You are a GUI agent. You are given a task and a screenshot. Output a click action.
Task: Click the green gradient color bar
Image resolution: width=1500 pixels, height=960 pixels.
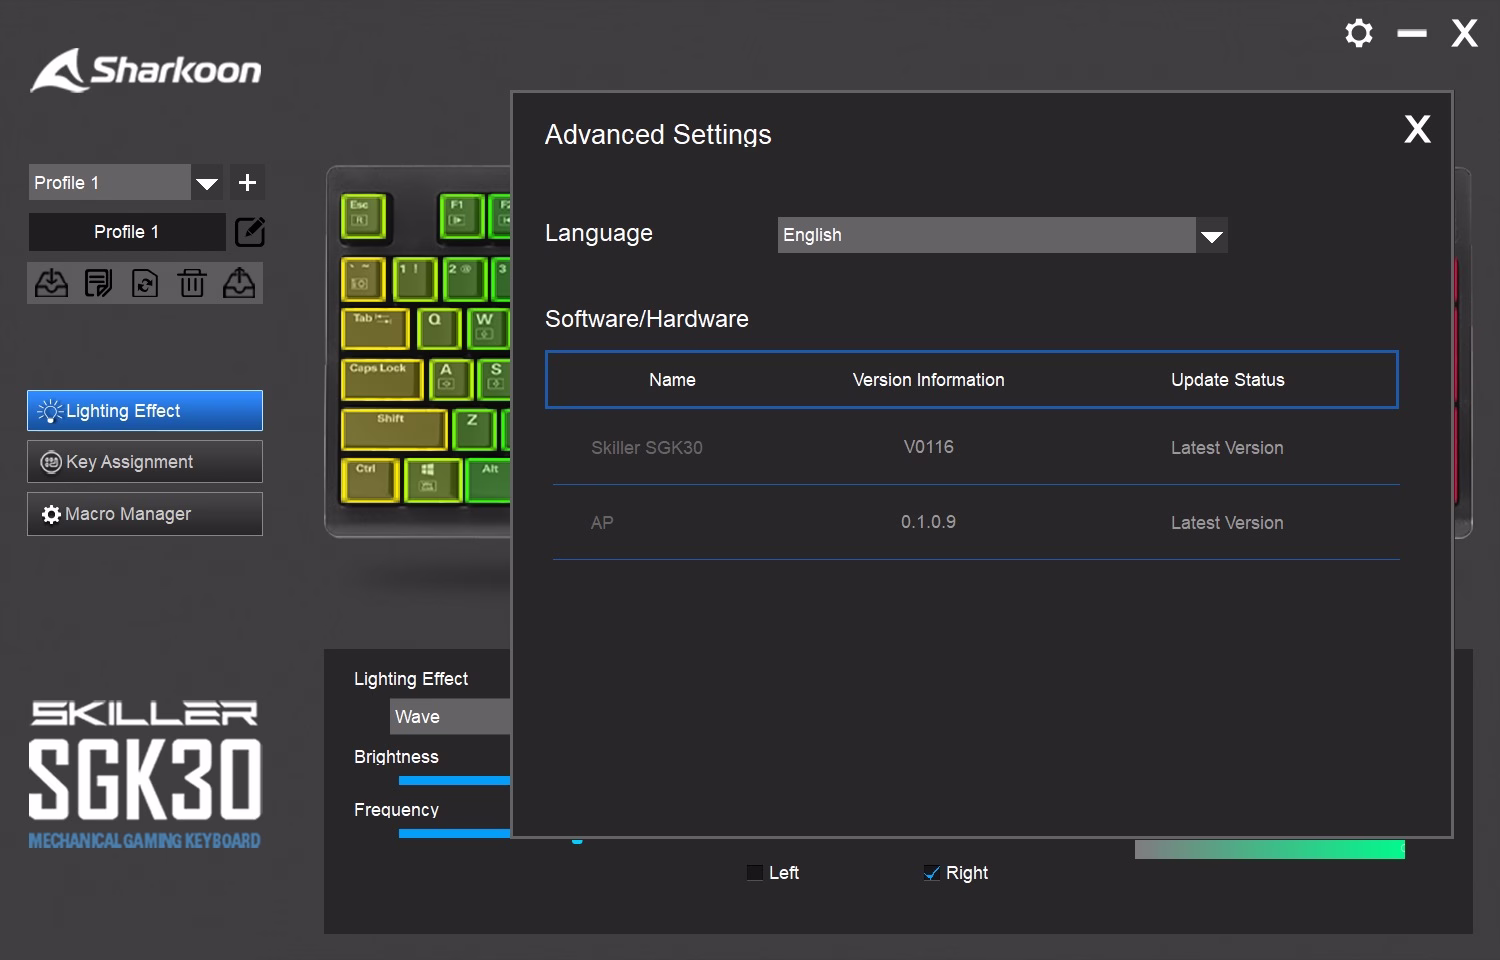(x=1270, y=849)
